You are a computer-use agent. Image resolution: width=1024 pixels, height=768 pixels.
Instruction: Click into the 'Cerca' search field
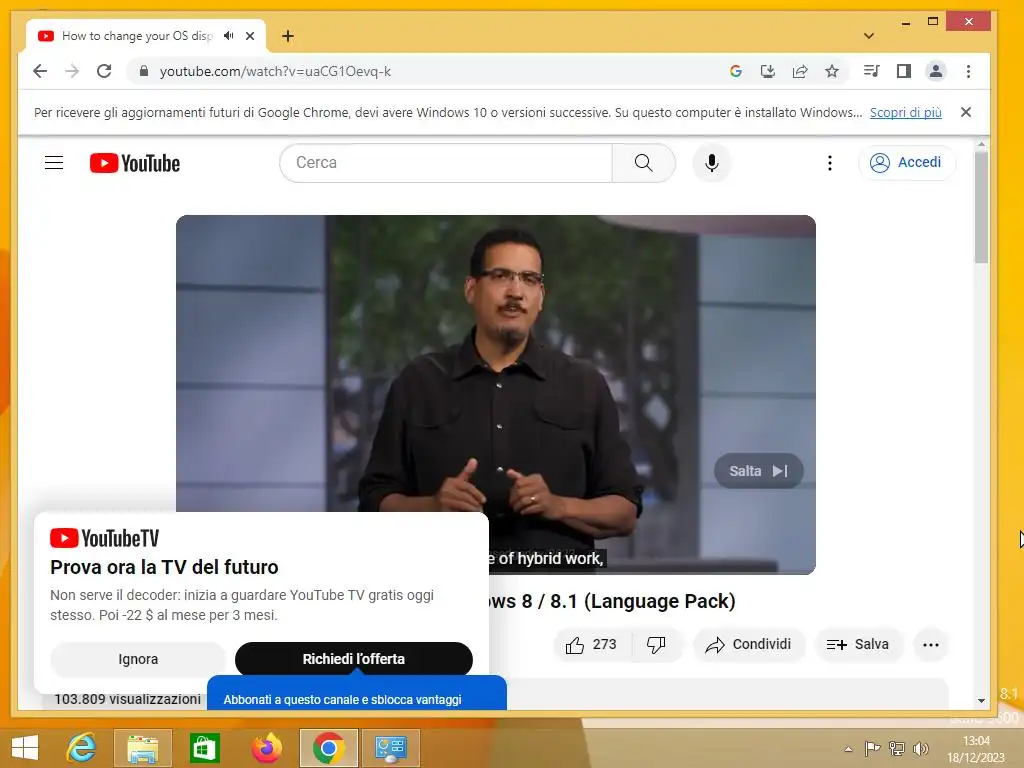(446, 163)
